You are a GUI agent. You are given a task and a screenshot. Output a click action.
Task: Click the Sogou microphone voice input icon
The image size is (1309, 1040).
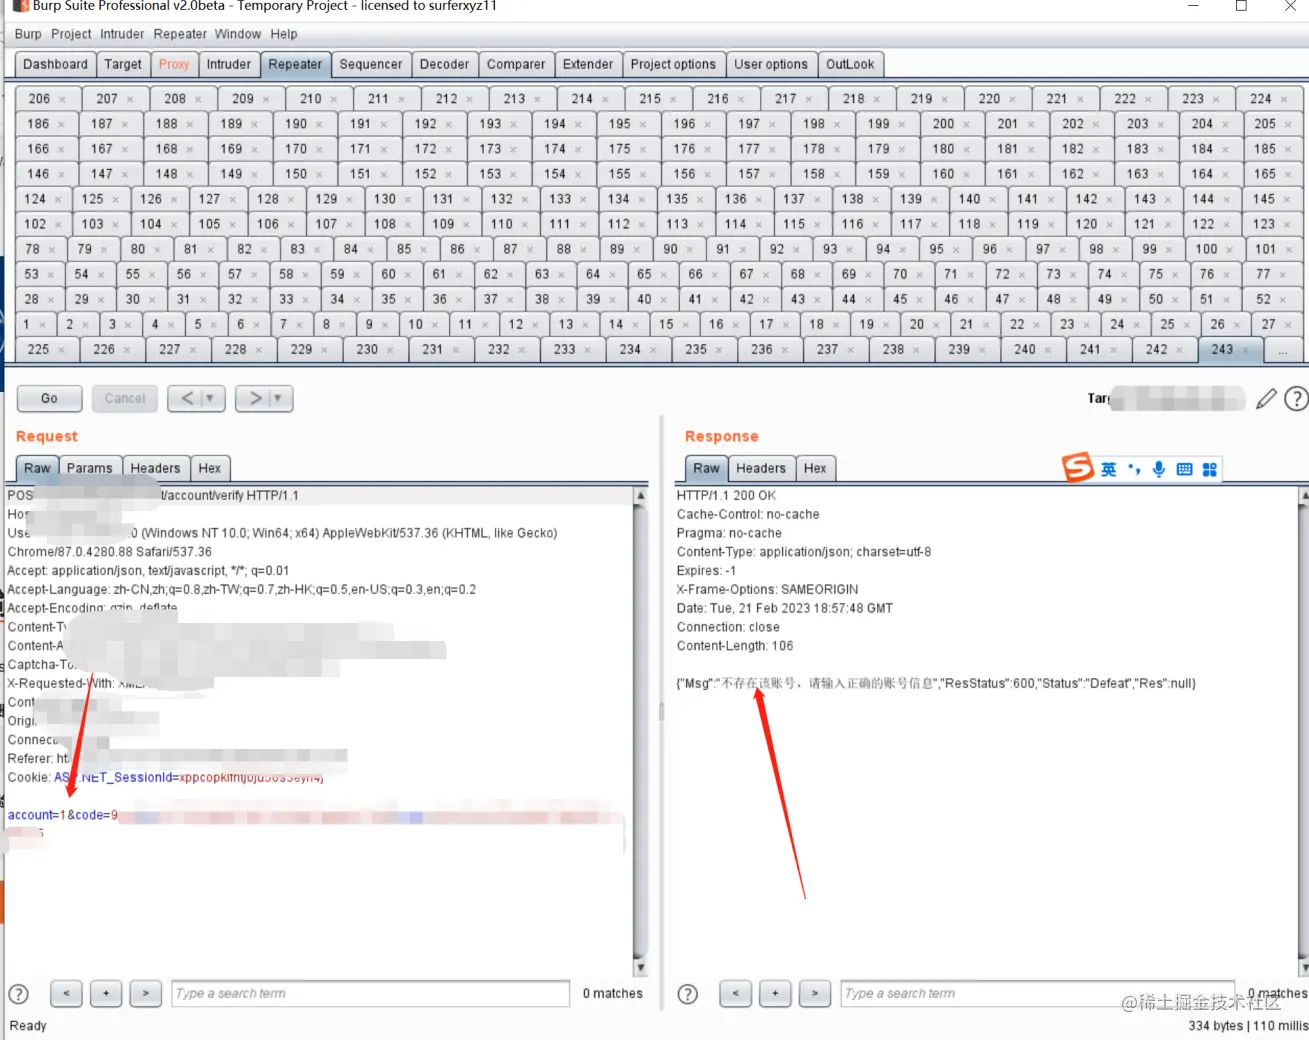pyautogui.click(x=1159, y=469)
